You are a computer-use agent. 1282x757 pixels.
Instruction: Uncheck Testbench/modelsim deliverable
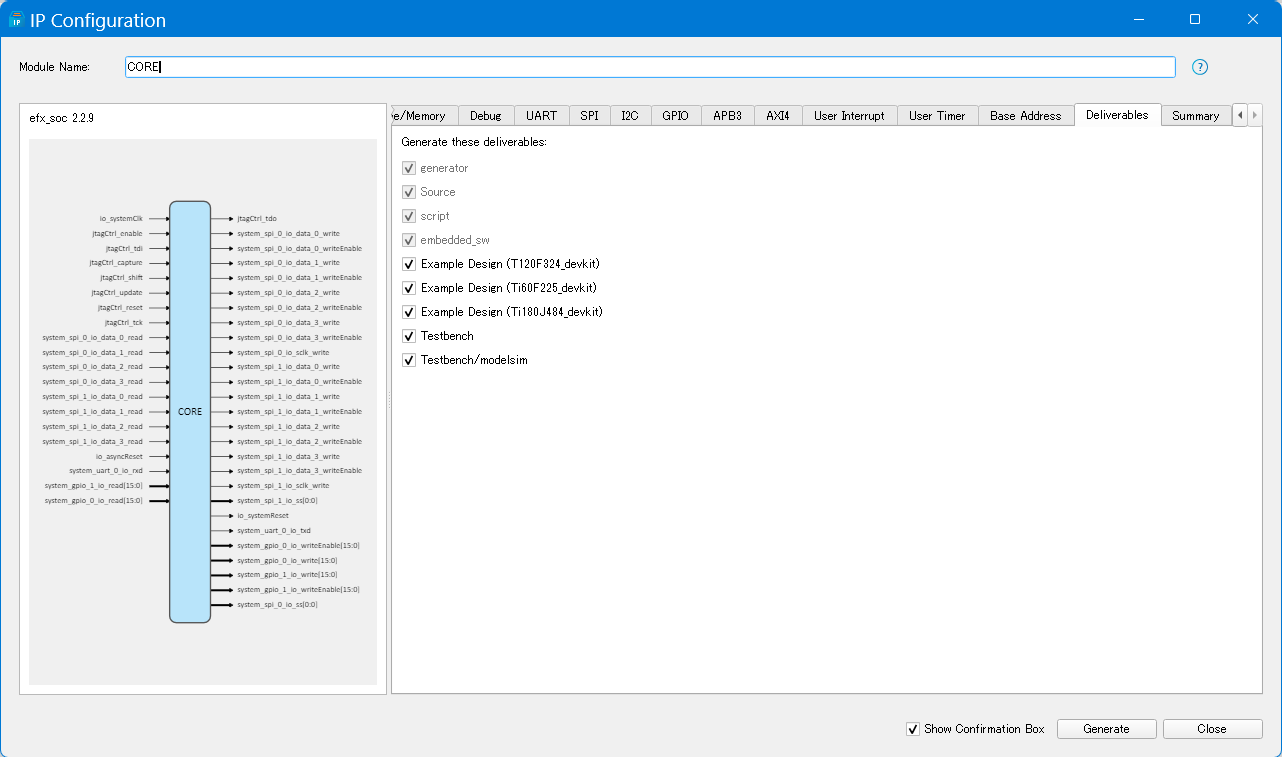[409, 360]
